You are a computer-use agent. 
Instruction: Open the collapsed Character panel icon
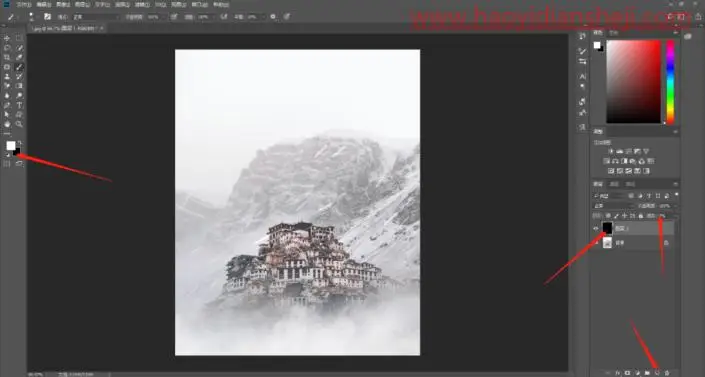click(583, 76)
